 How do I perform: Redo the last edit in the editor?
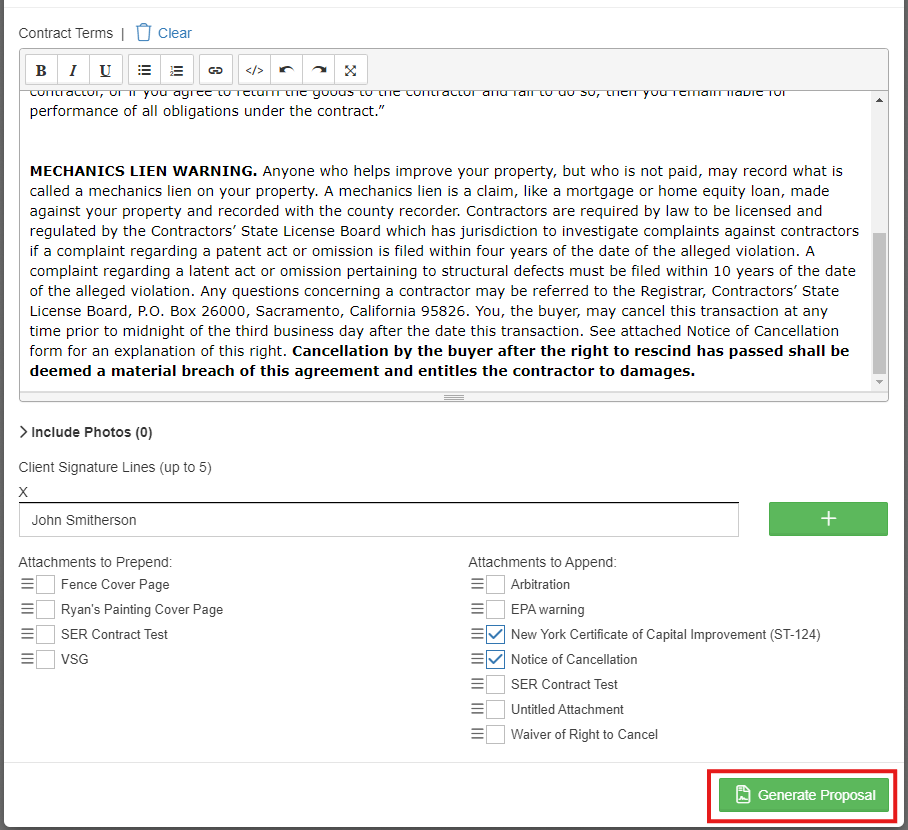coord(319,70)
